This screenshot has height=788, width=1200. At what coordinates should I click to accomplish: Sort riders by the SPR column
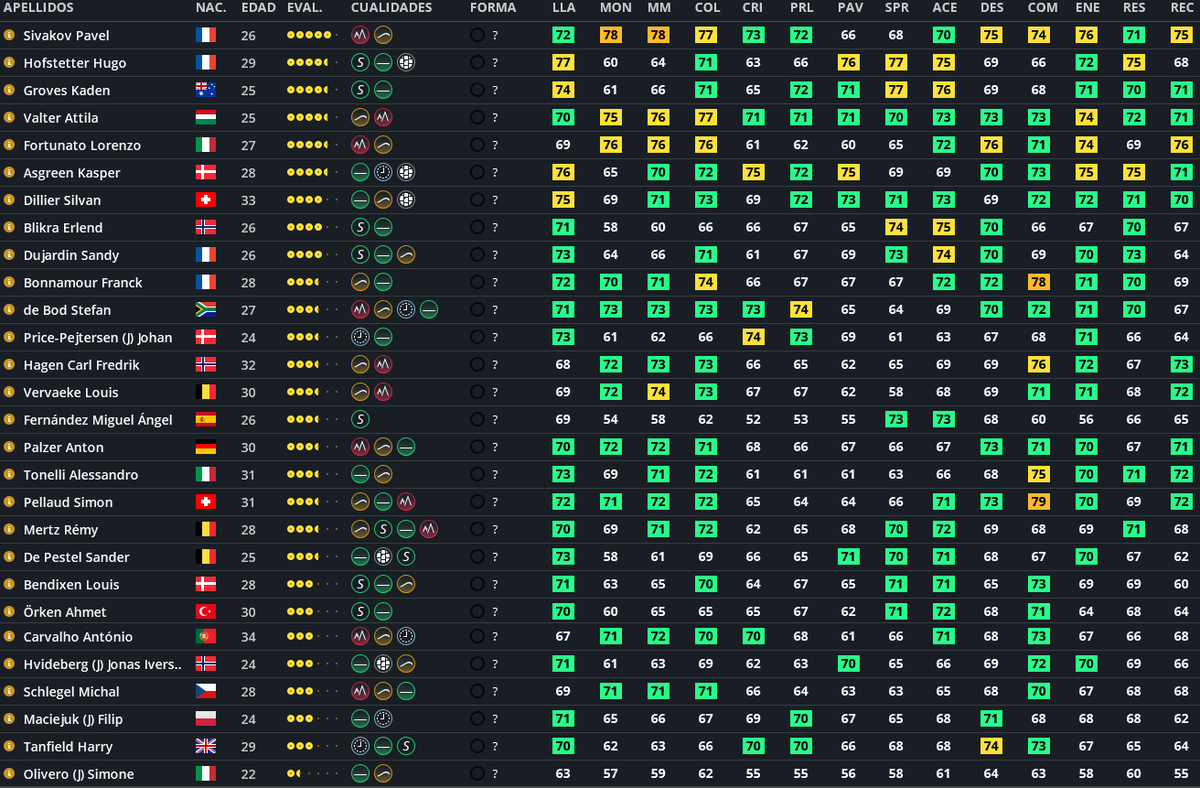(897, 8)
